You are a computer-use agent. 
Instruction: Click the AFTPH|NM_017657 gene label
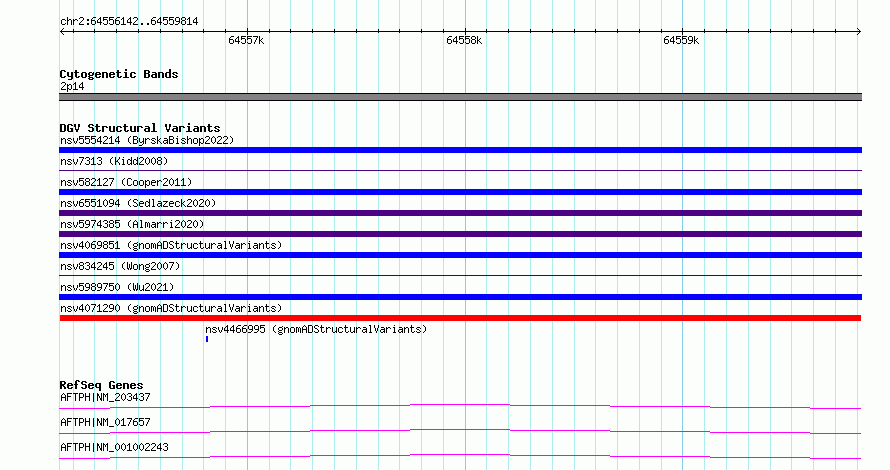click(x=105, y=422)
